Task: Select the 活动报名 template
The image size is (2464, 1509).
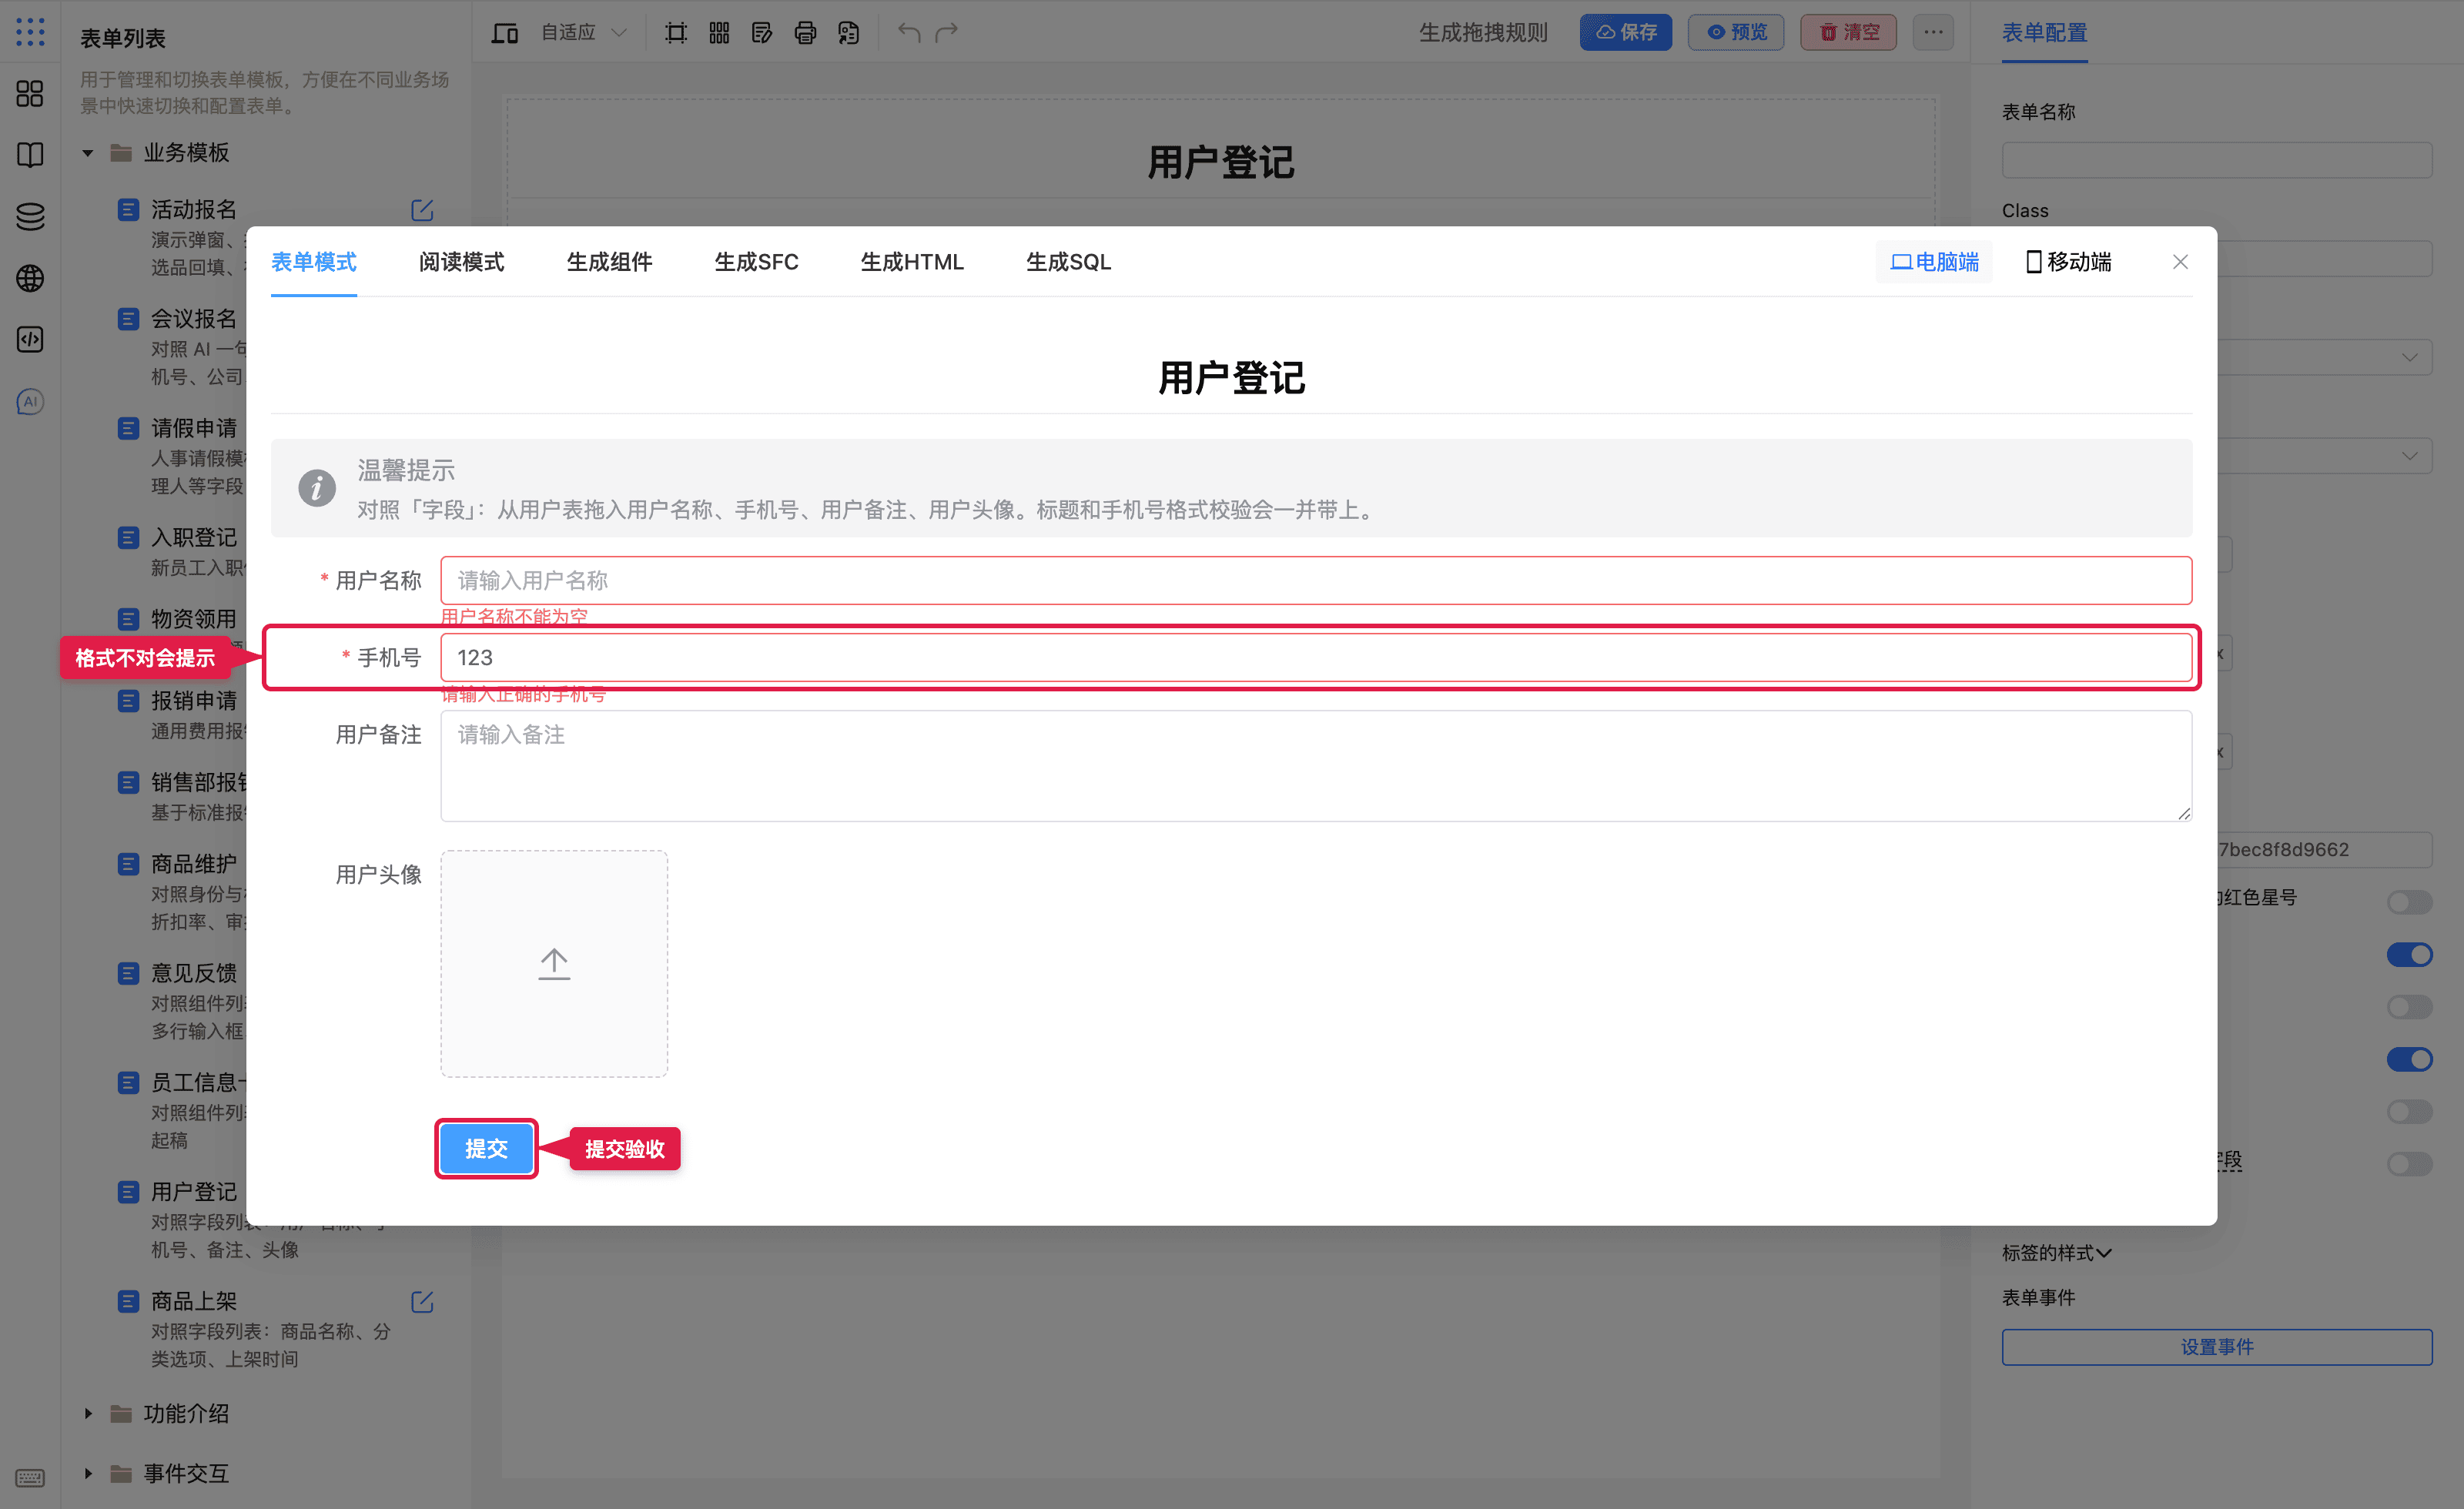Action: pos(194,209)
